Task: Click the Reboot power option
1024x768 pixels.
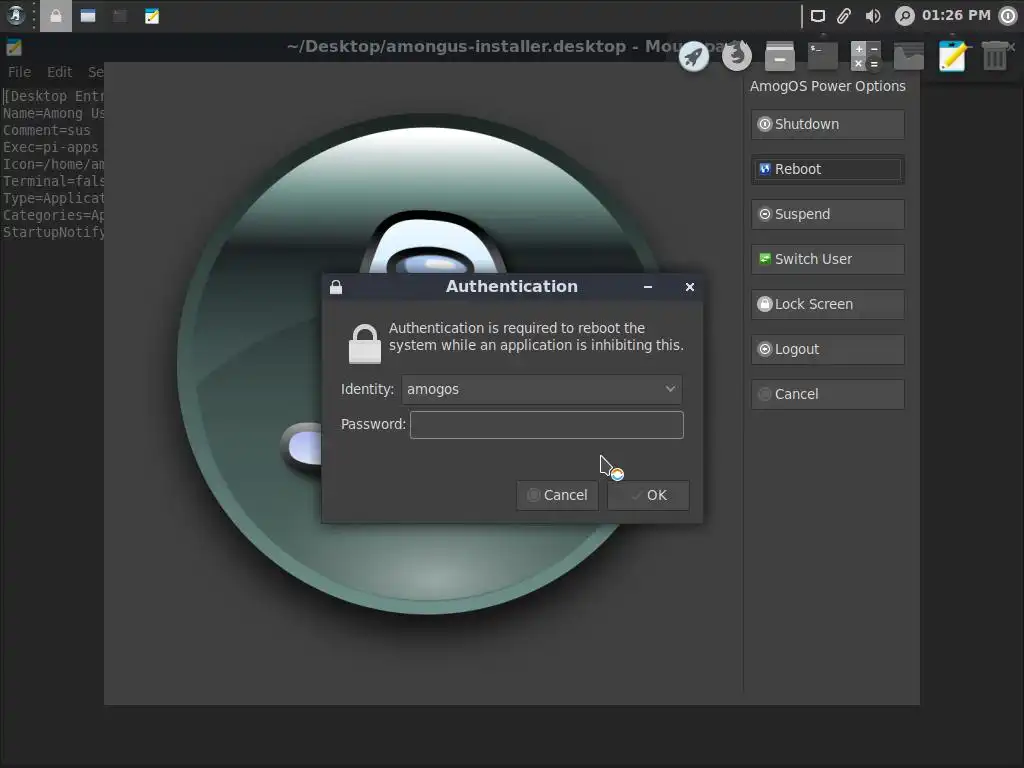Action: (827, 169)
